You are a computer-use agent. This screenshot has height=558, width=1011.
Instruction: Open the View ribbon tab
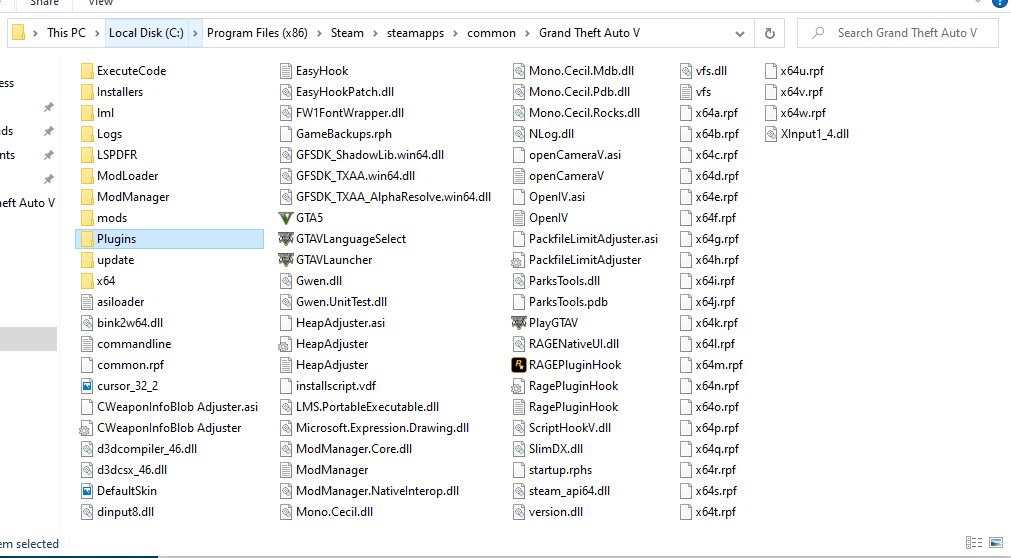tap(101, 3)
